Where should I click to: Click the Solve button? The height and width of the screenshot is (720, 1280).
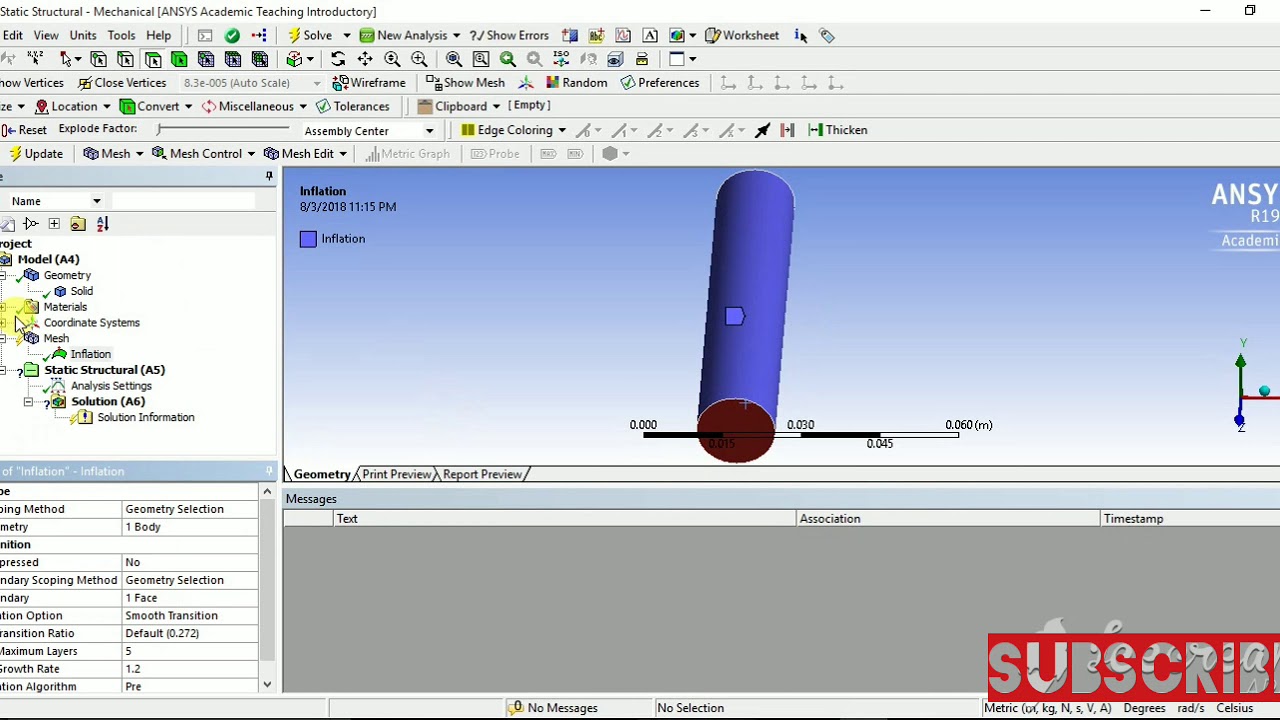click(x=309, y=35)
